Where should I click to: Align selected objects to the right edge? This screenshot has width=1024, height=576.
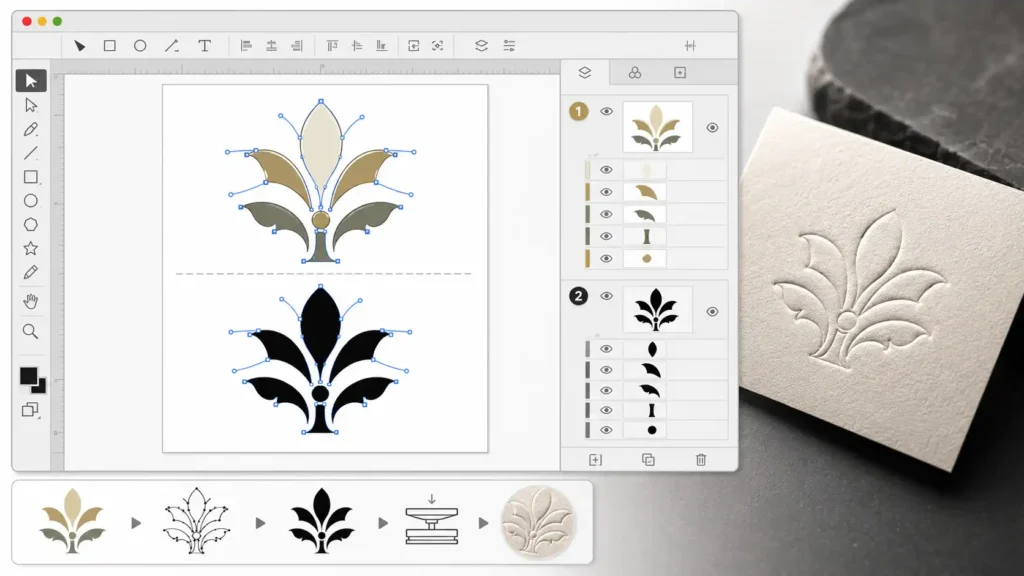296,46
